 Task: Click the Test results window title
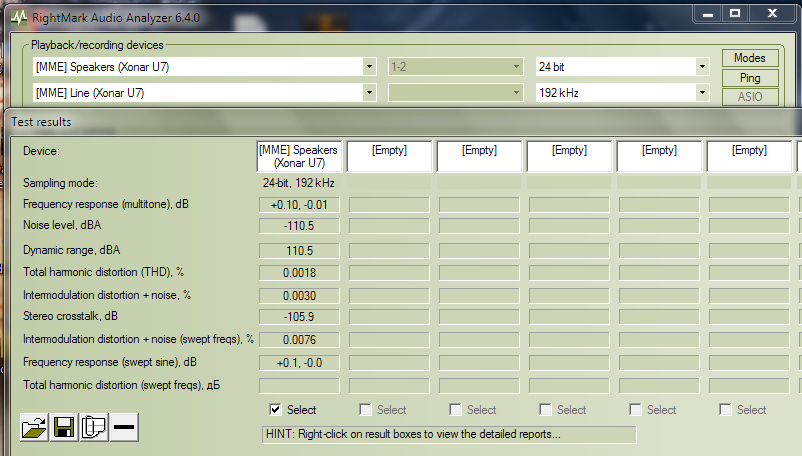pos(41,122)
